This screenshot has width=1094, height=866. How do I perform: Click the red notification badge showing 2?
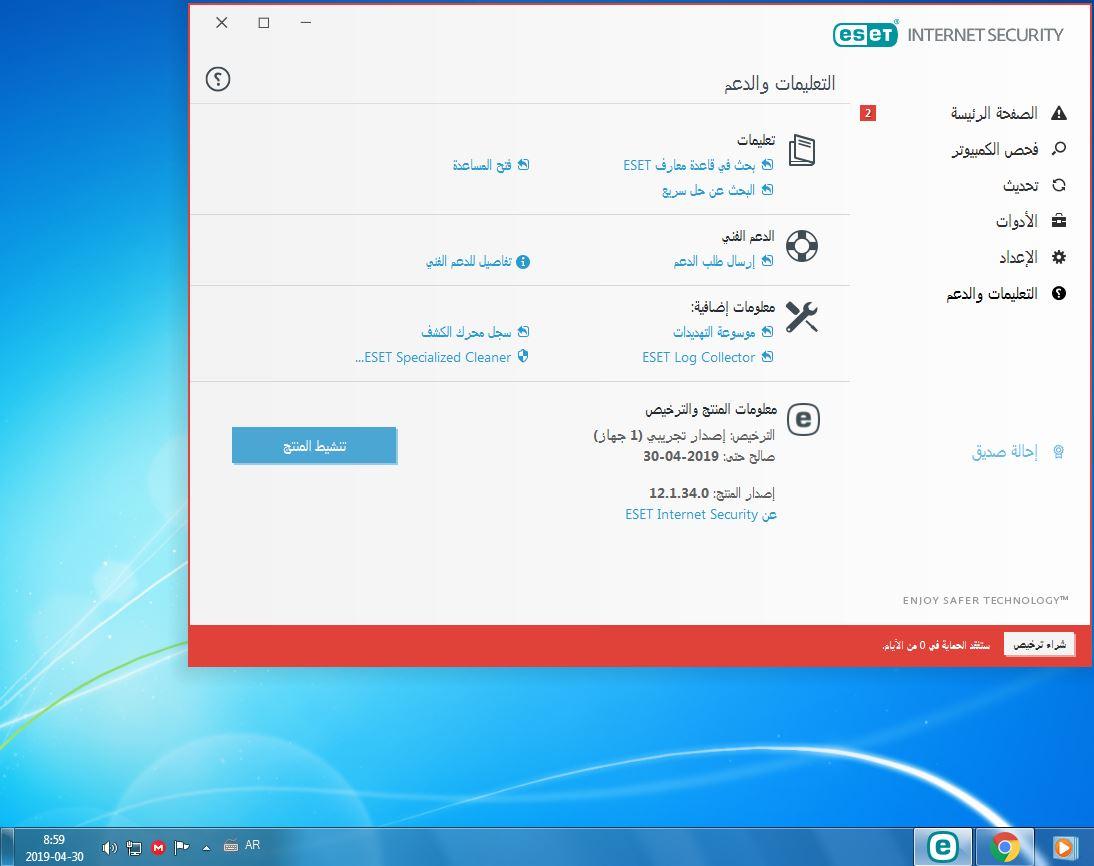pyautogui.click(x=867, y=113)
